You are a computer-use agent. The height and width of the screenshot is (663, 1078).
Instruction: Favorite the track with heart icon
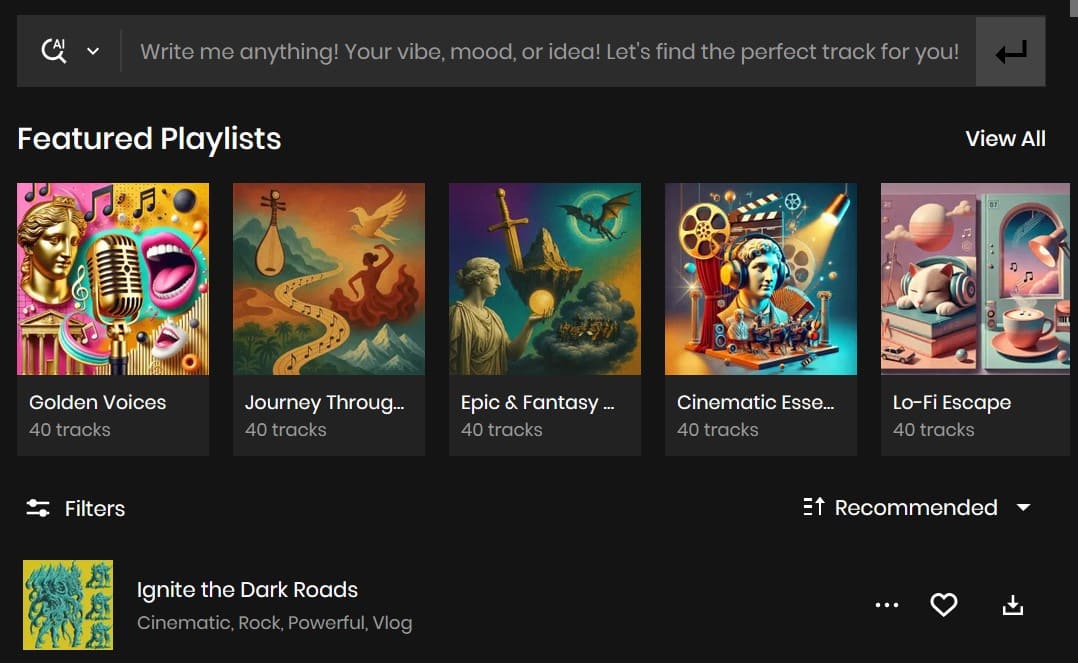(944, 605)
